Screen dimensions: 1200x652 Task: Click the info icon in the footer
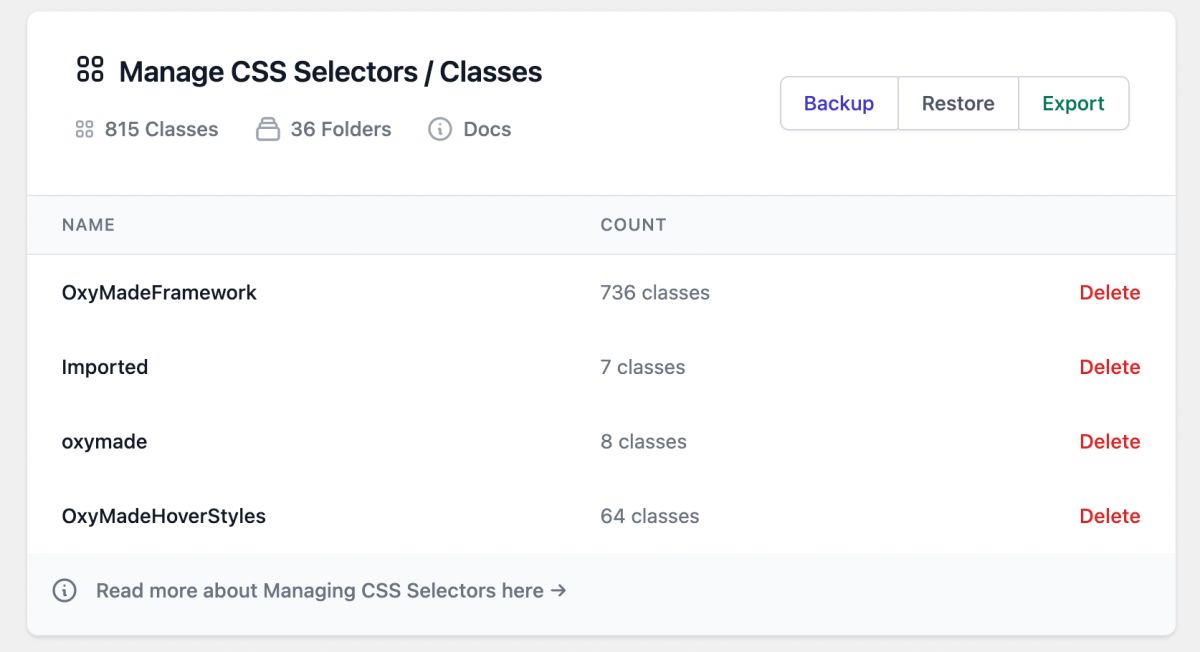tap(64, 590)
